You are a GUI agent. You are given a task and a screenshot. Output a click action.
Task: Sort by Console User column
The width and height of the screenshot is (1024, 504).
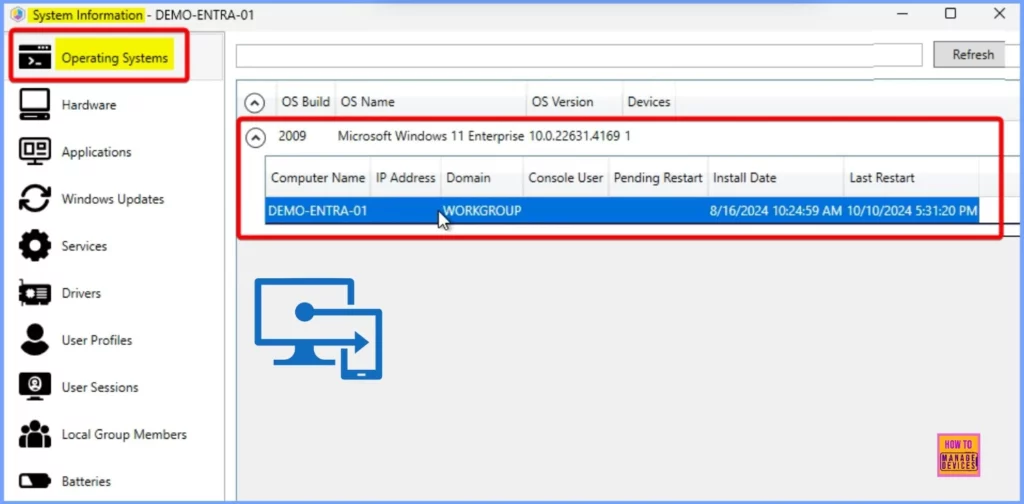(x=566, y=178)
